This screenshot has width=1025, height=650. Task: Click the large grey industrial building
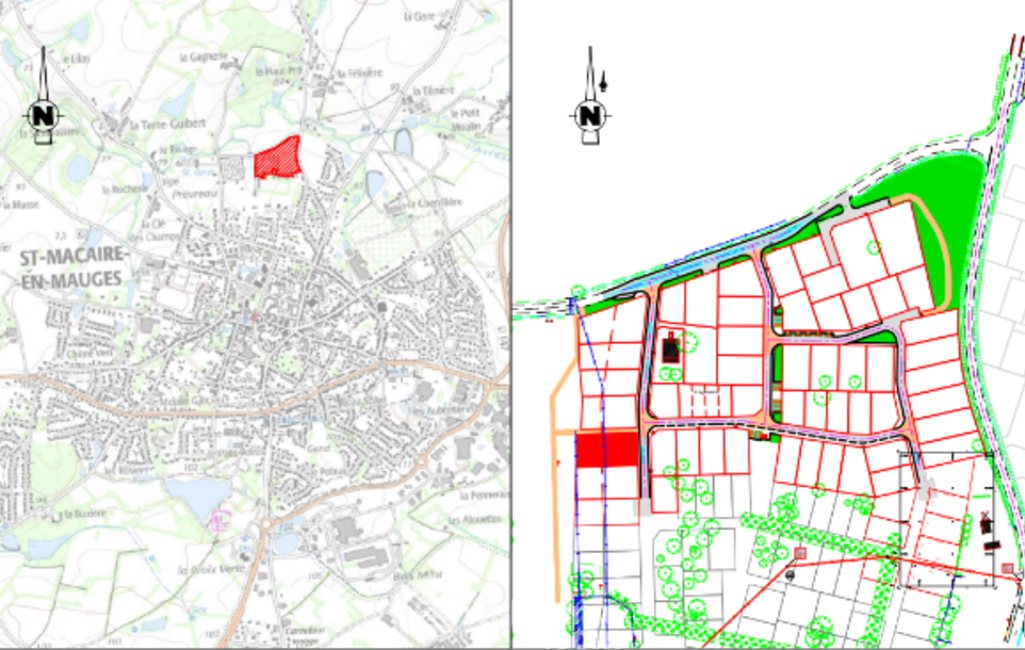[x=365, y=555]
